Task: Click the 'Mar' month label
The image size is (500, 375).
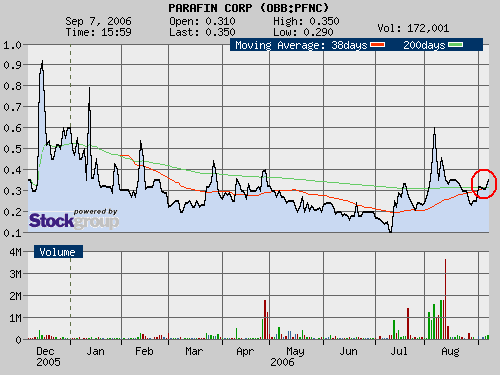Action: click(194, 351)
